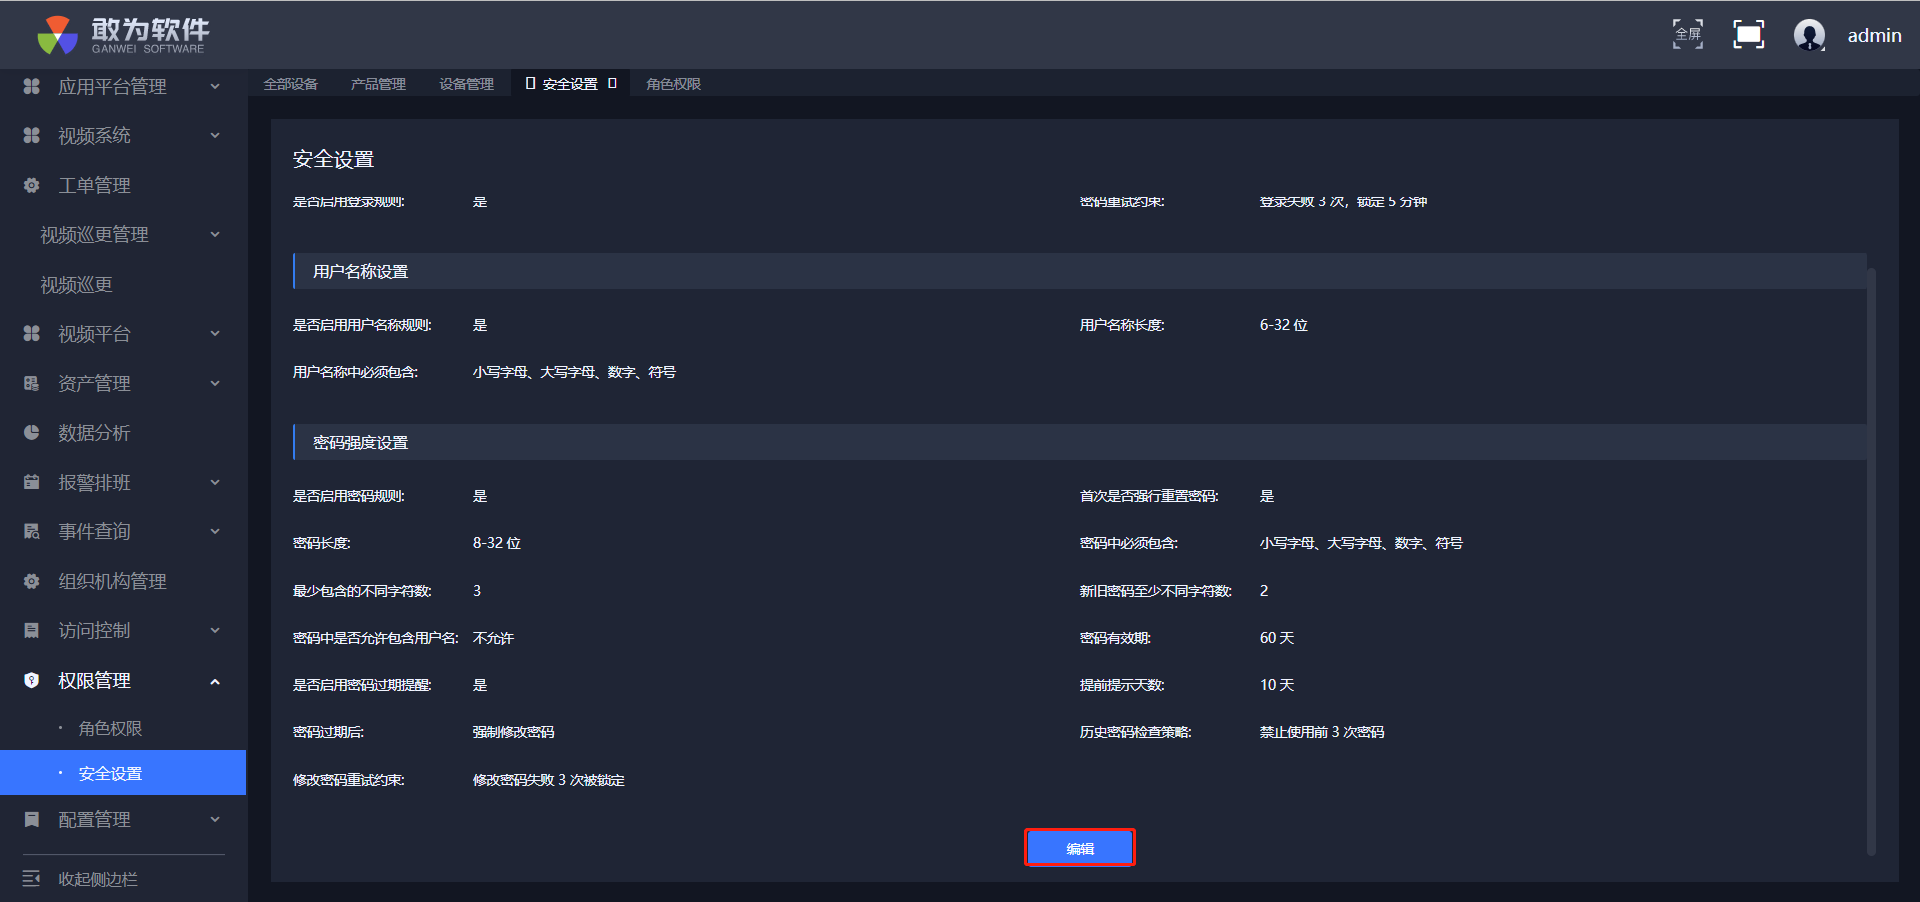The height and width of the screenshot is (902, 1920).
Task: Click the 报警排班 calendar icon
Action: pos(32,482)
